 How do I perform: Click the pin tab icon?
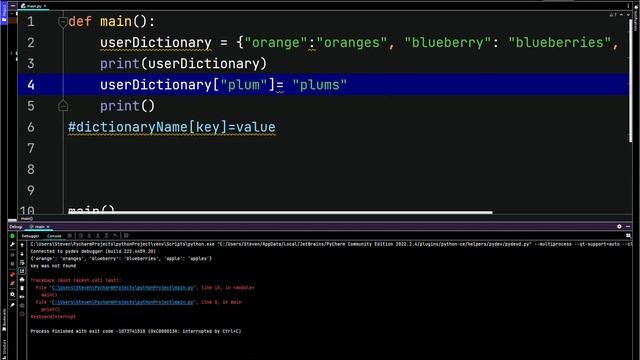[x=12, y=305]
